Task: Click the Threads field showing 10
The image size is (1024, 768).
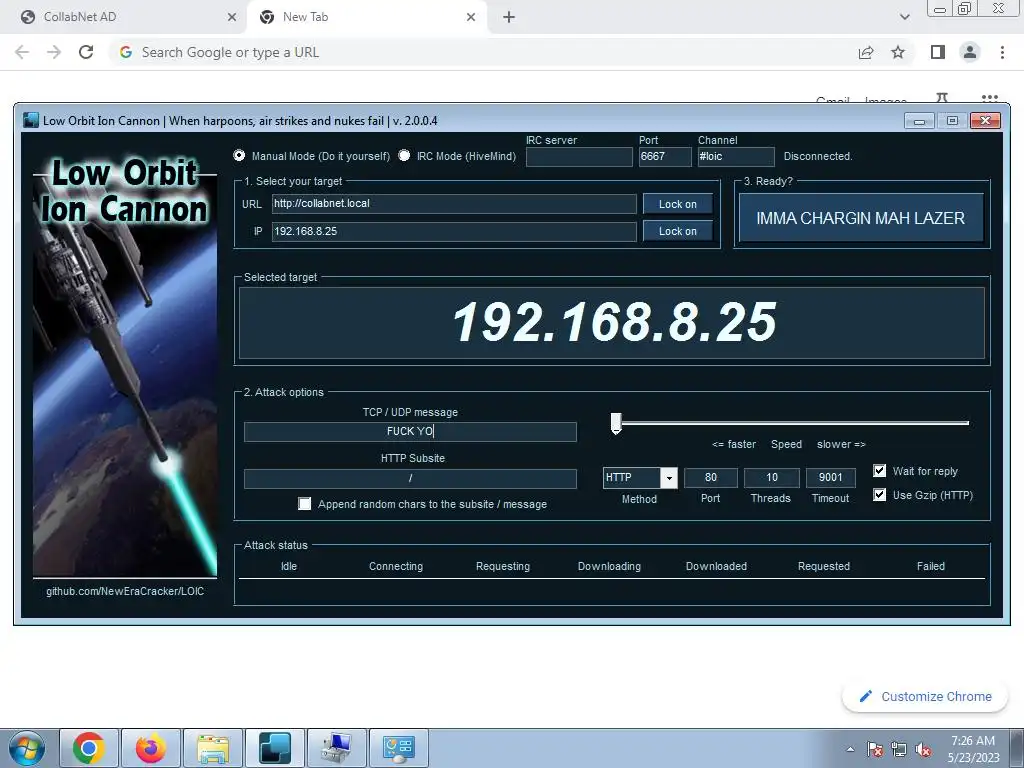Action: point(771,478)
